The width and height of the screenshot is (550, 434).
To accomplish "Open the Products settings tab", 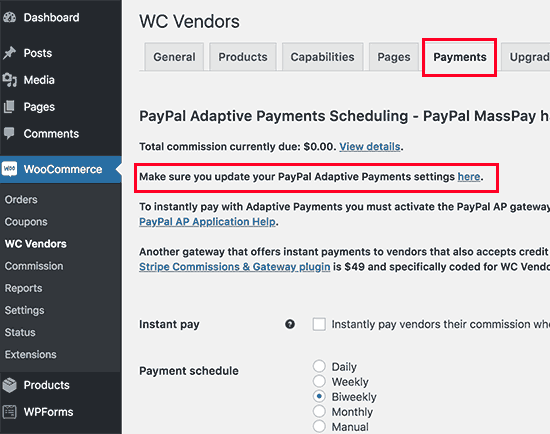I will pyautogui.click(x=243, y=57).
